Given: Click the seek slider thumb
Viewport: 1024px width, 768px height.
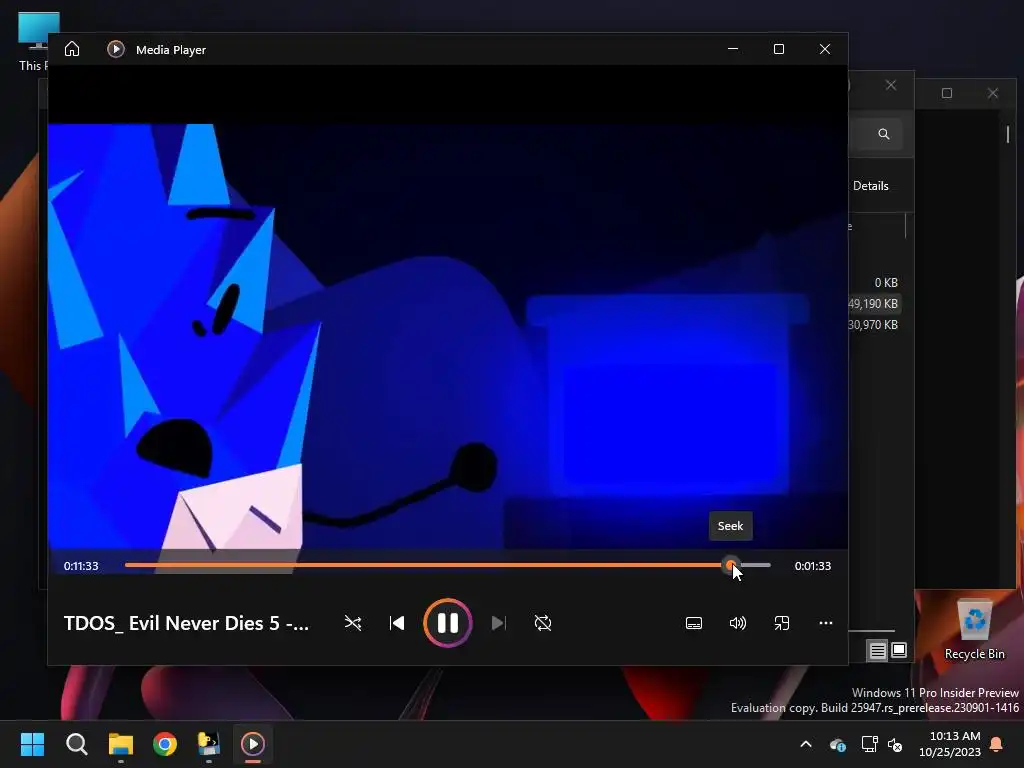Looking at the screenshot, I should pyautogui.click(x=731, y=565).
